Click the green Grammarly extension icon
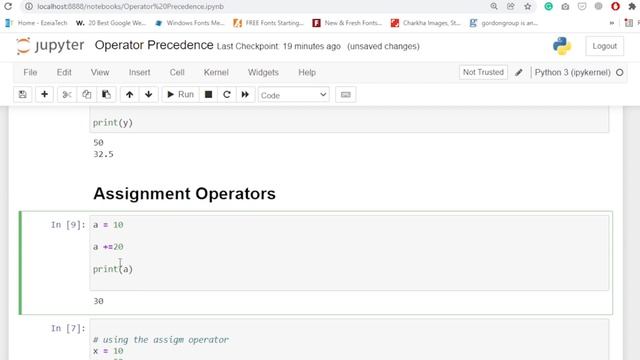This screenshot has width=640, height=360. pyautogui.click(x=549, y=6)
